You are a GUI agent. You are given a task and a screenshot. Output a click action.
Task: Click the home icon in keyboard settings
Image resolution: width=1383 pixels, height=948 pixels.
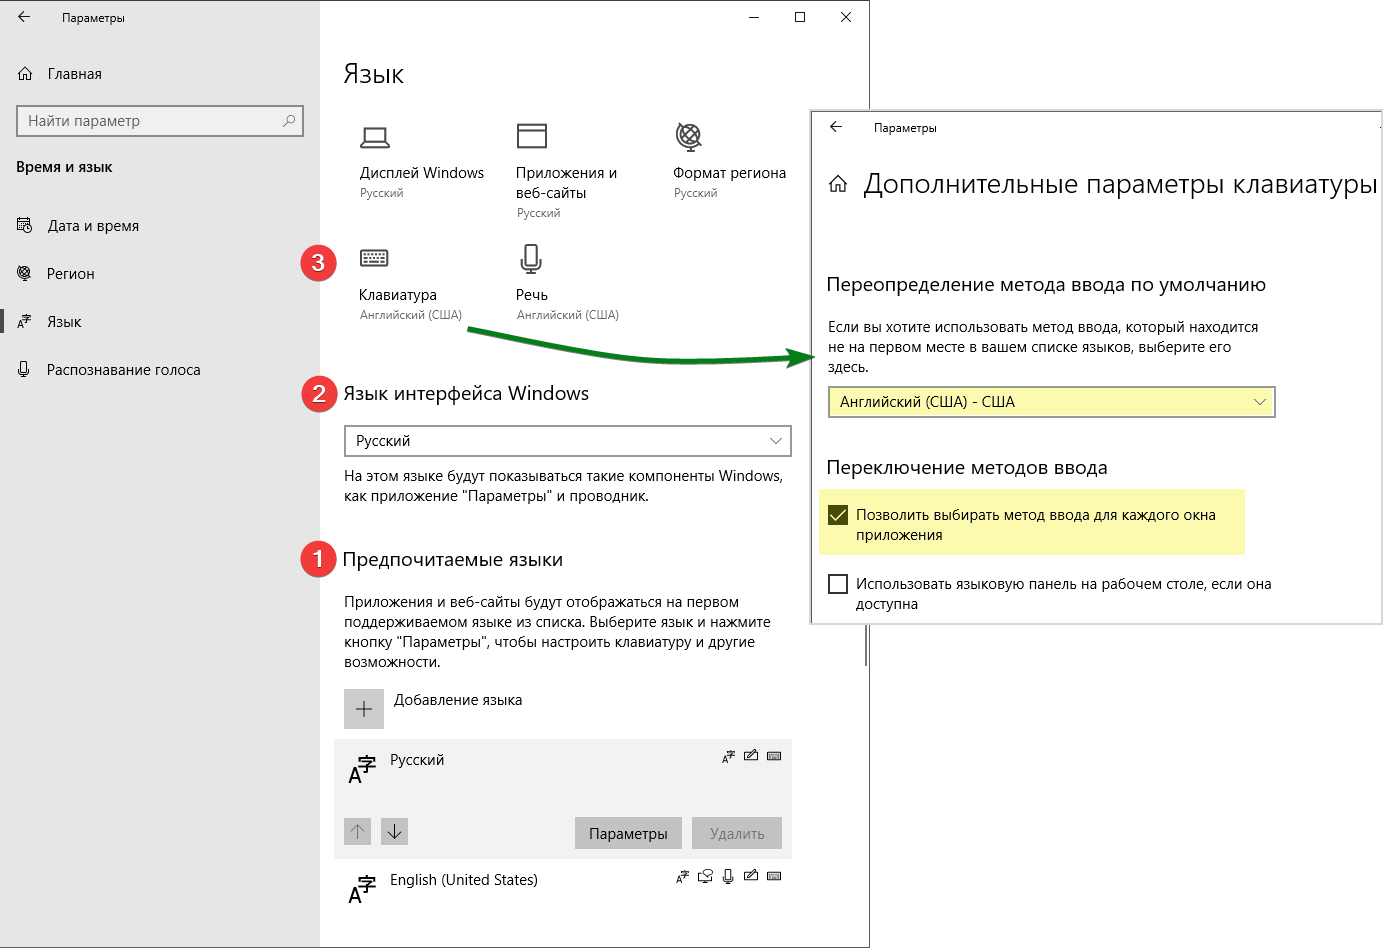(838, 184)
